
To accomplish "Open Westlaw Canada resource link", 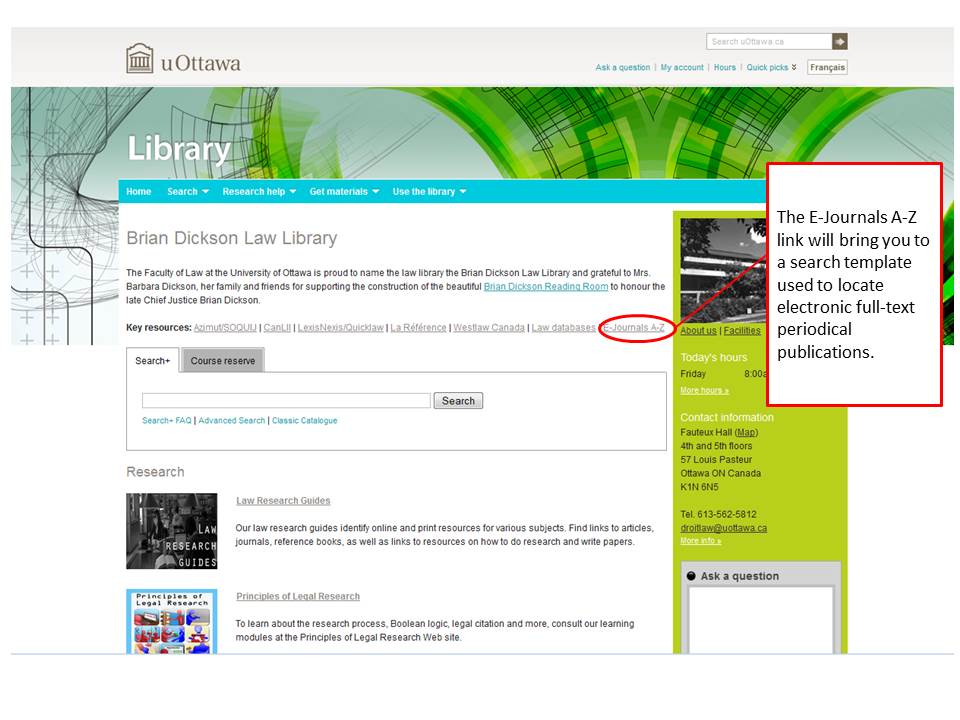I will (x=489, y=328).
